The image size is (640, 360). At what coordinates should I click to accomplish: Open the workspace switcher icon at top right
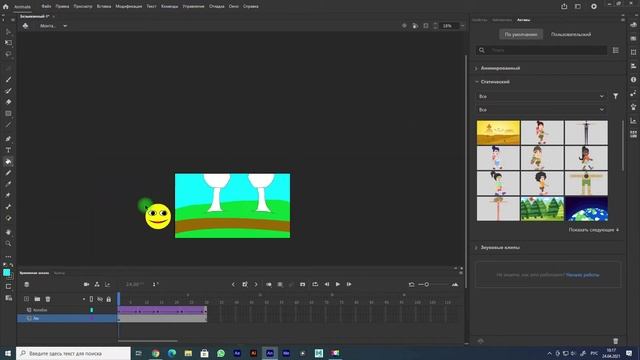point(578,7)
